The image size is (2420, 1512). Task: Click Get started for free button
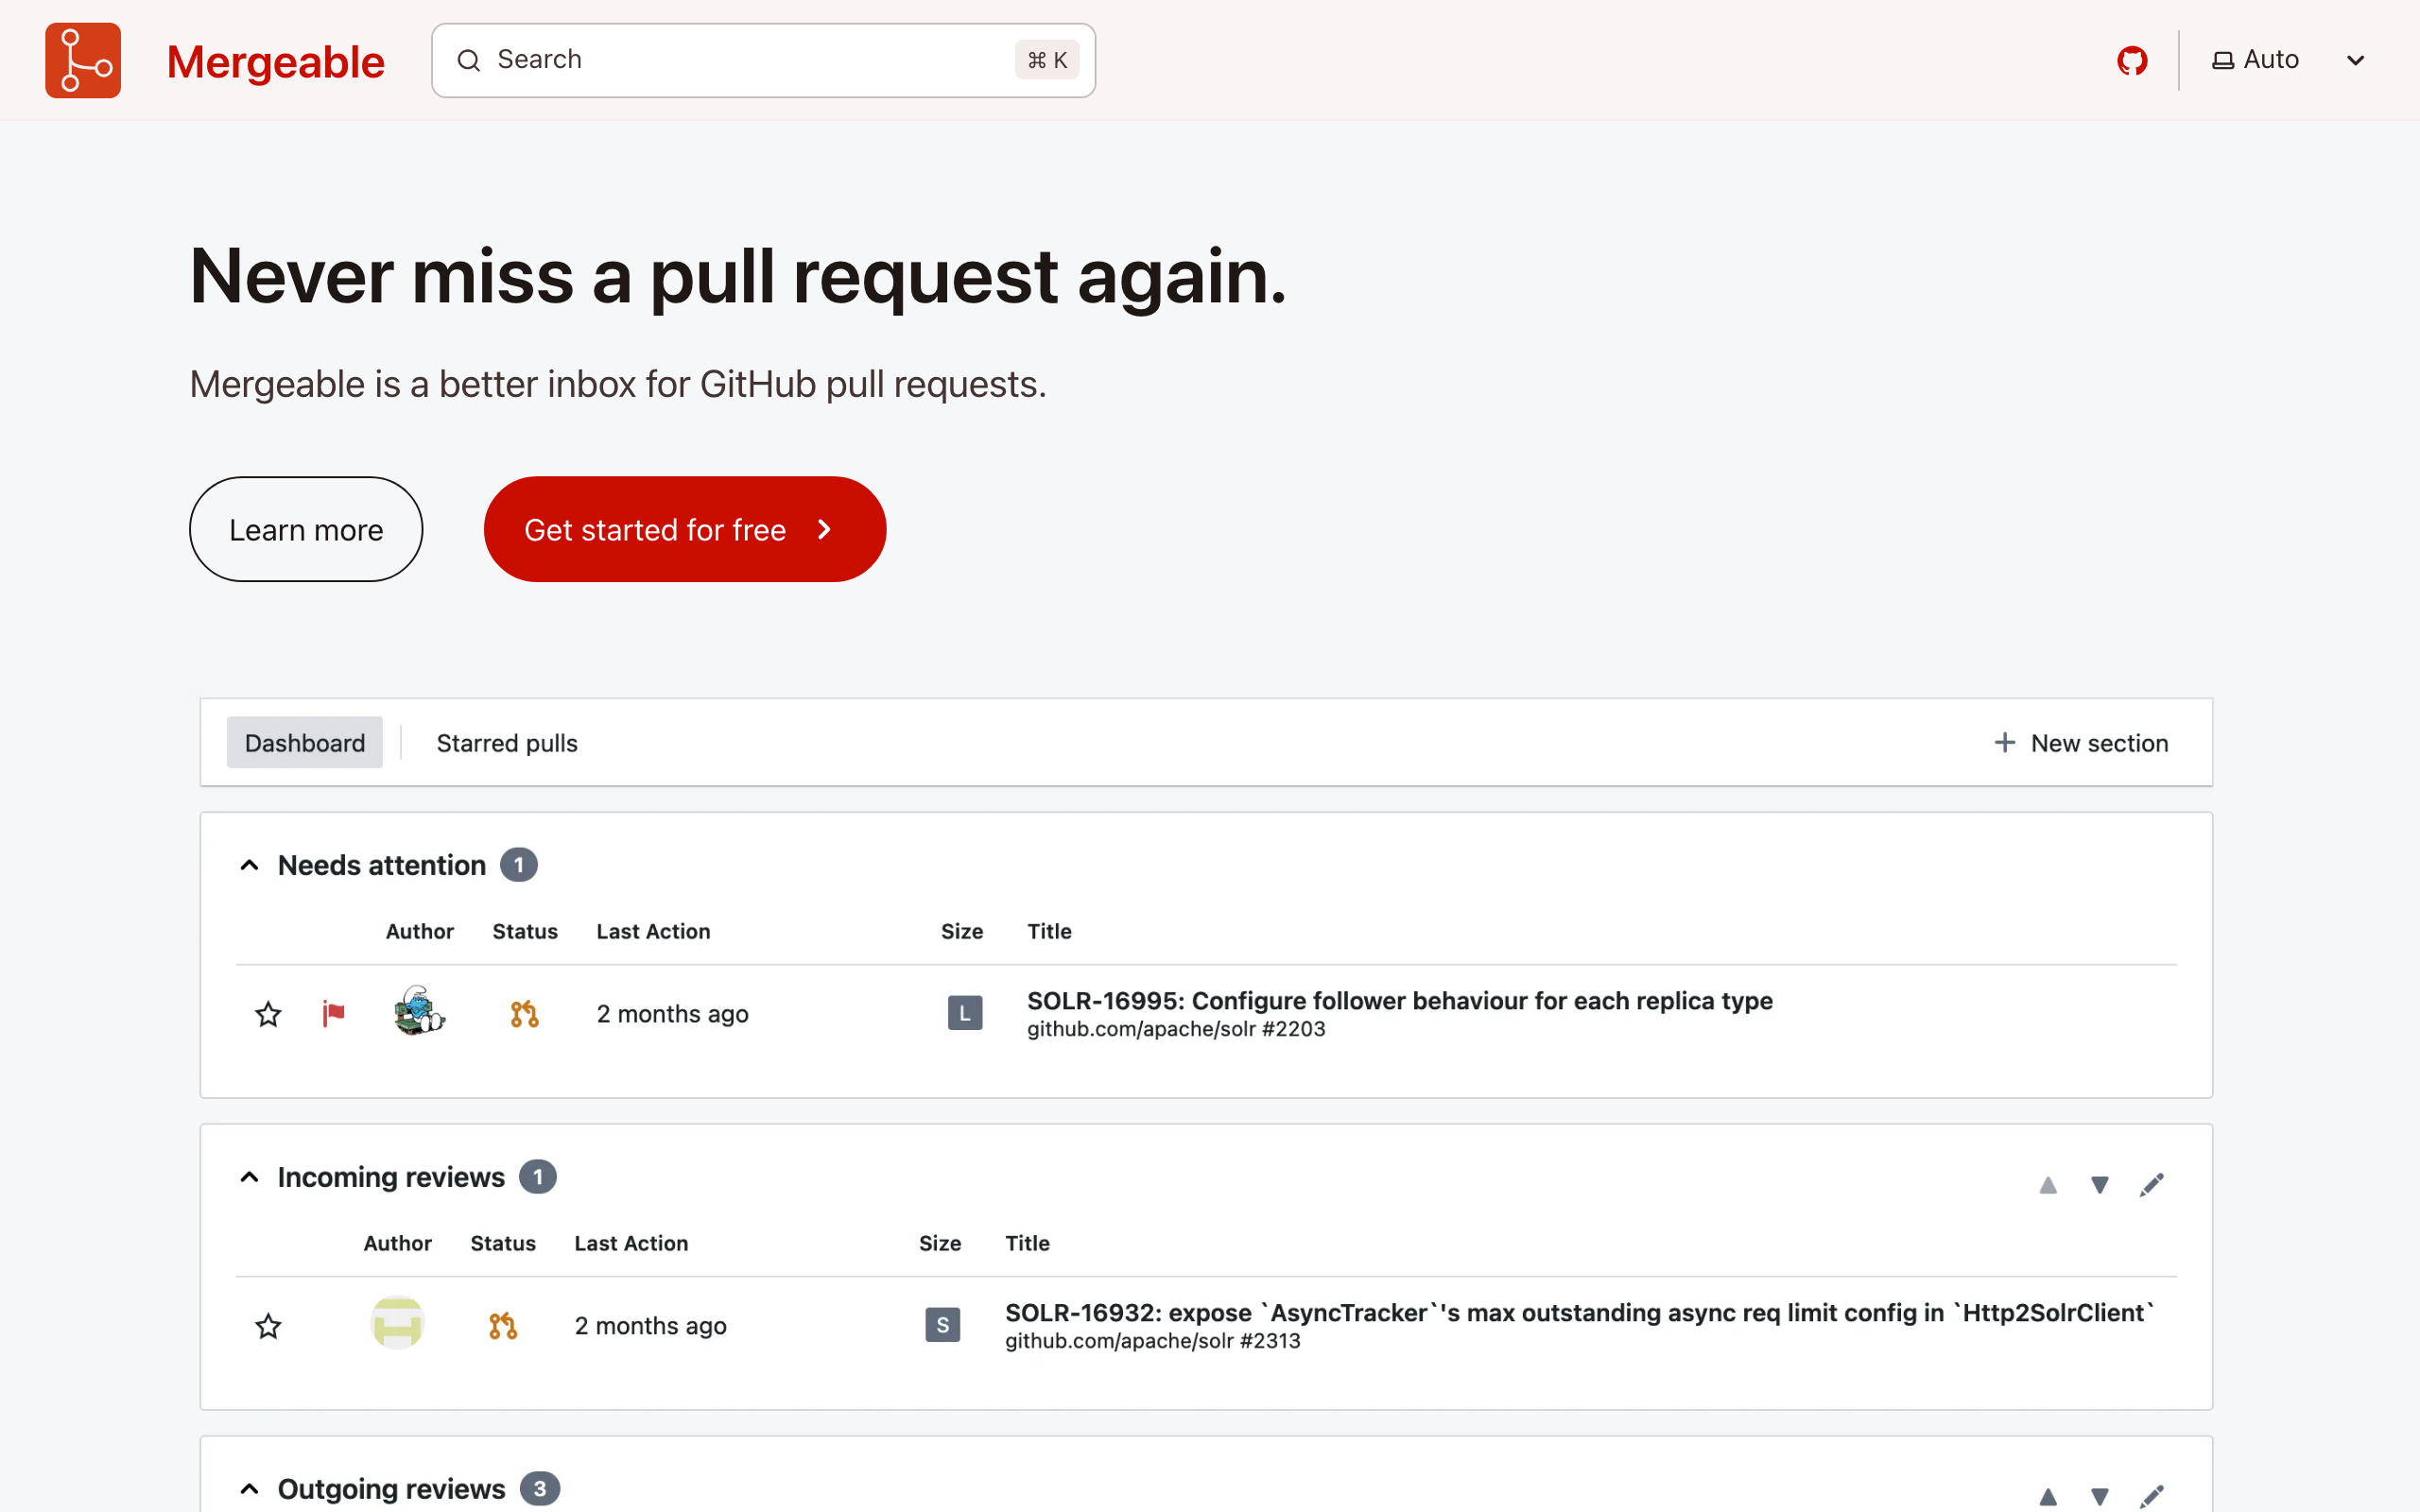(x=684, y=529)
